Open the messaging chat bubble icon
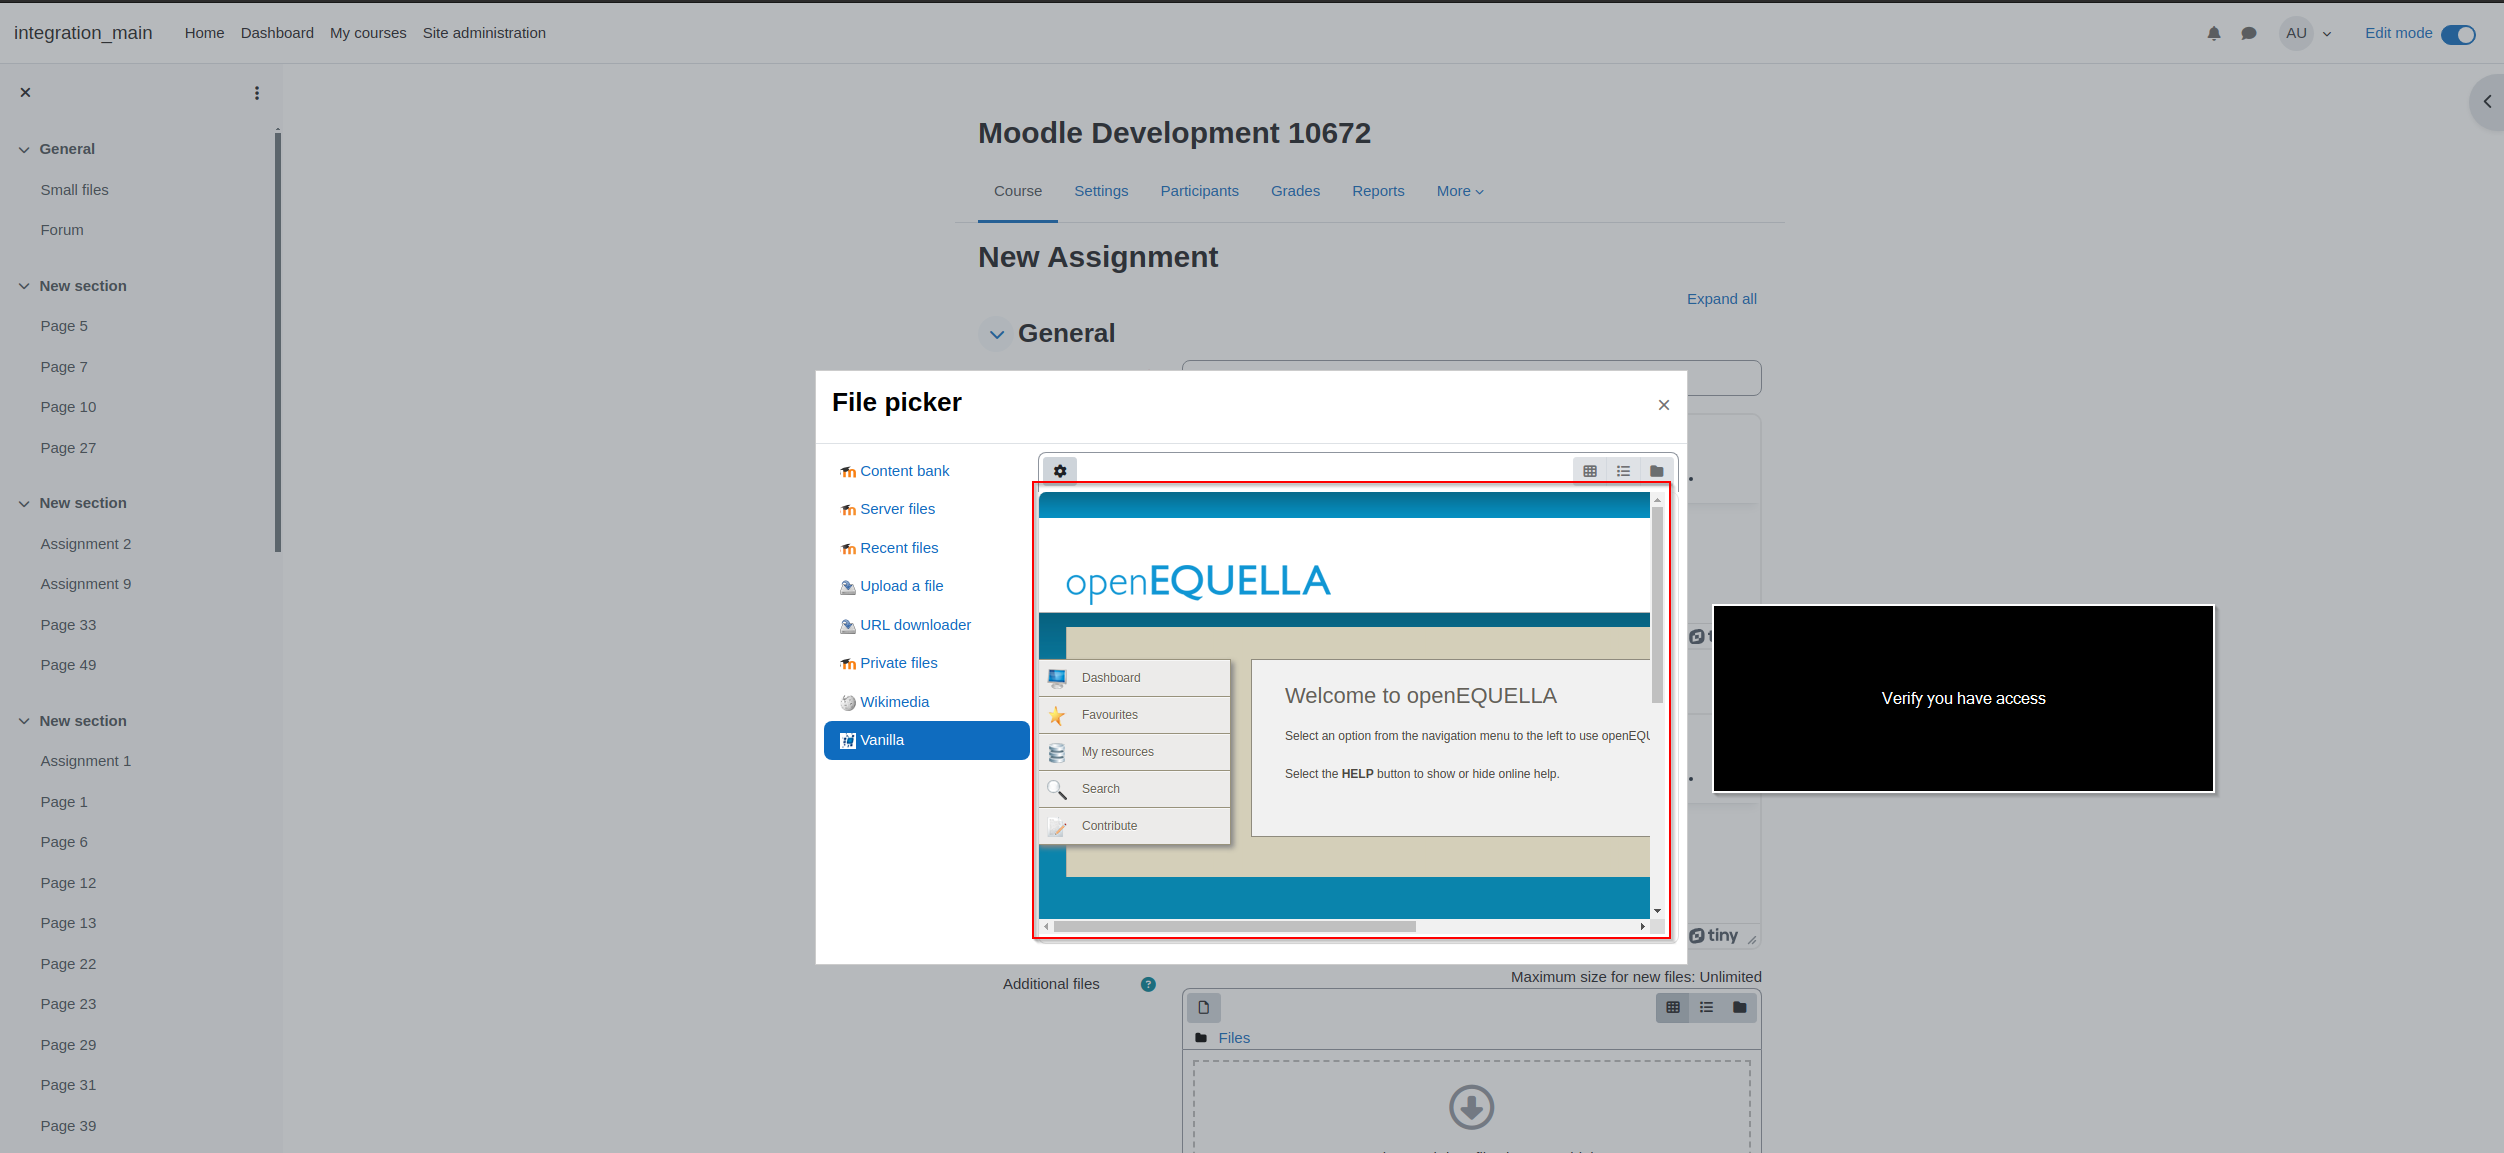2504x1153 pixels. tap(2249, 33)
